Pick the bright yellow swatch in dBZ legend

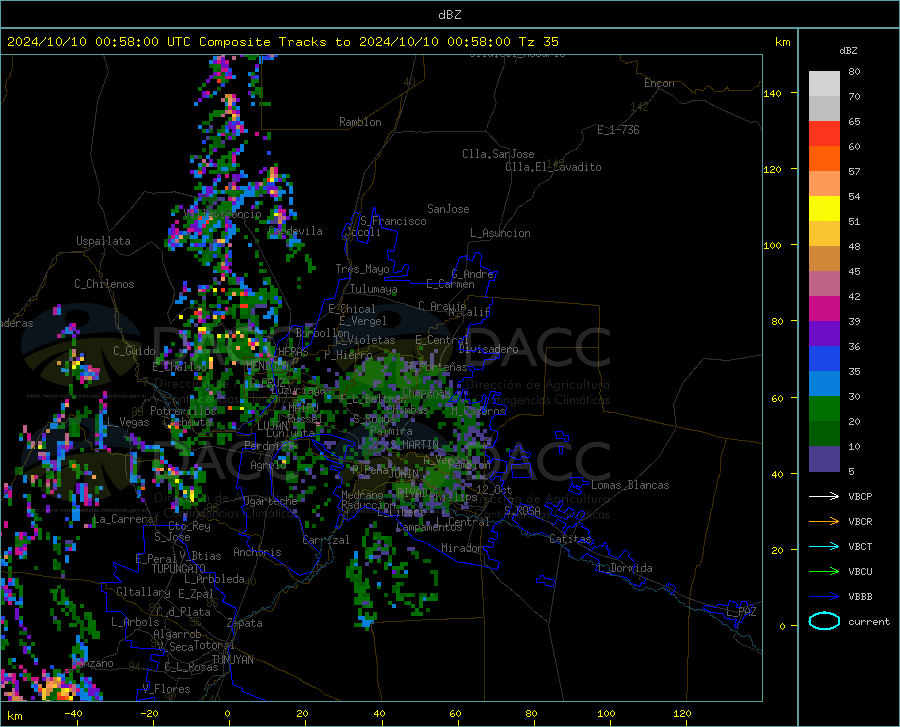pyautogui.click(x=824, y=209)
